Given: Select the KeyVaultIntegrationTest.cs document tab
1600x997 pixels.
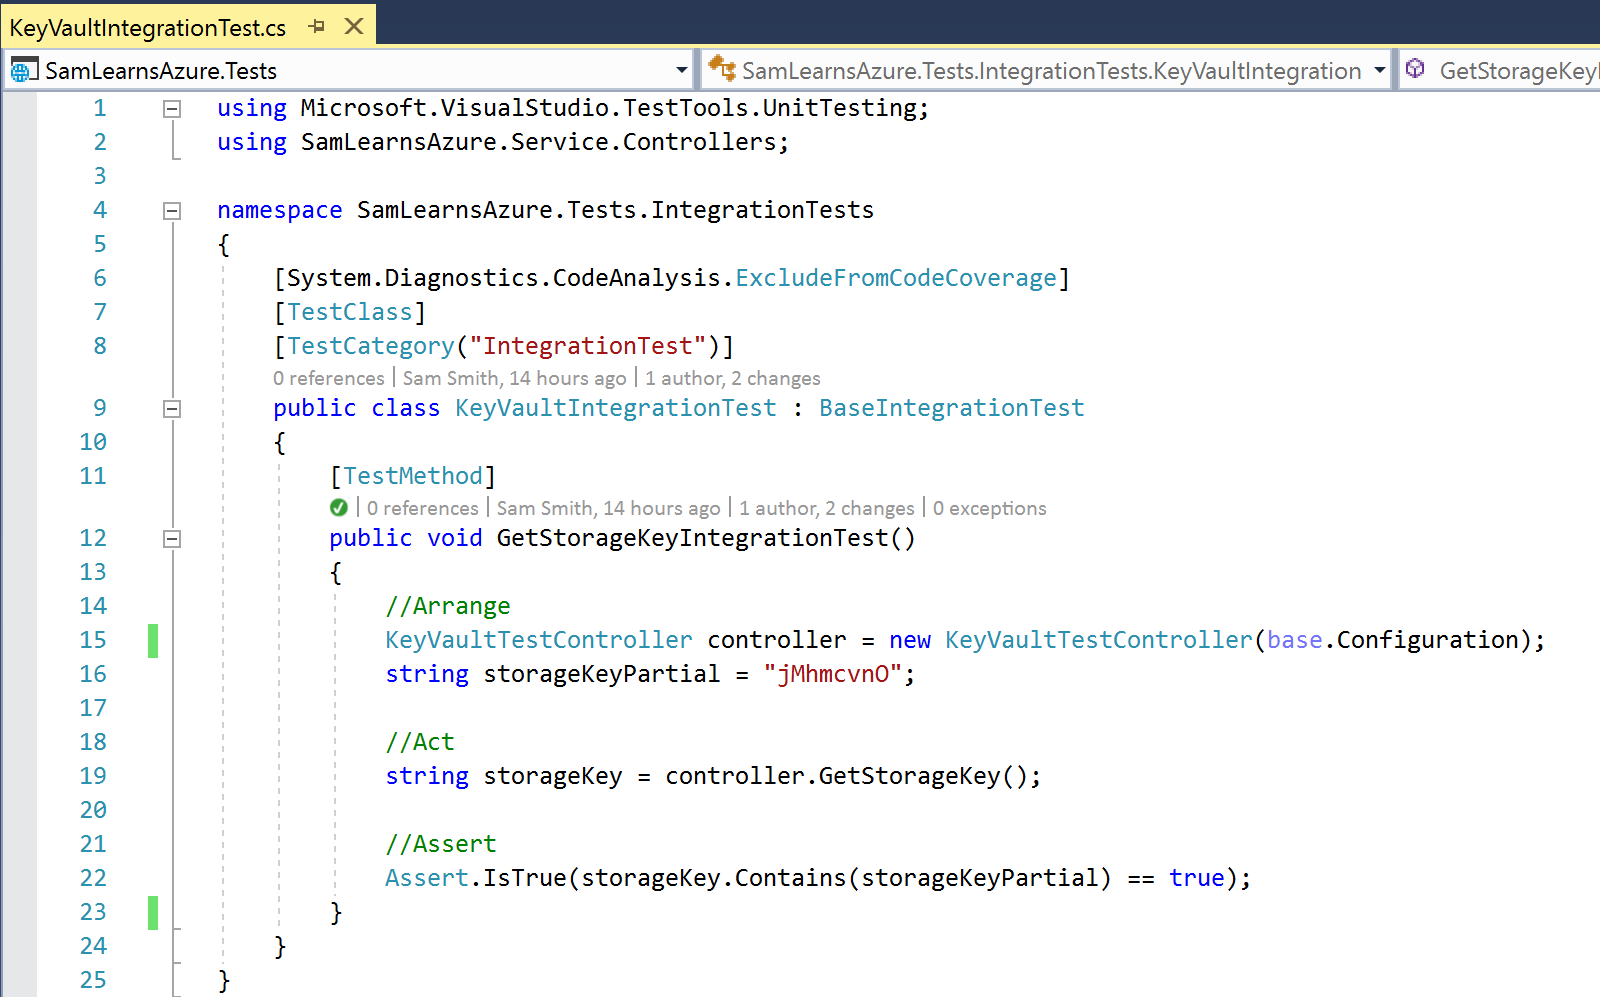Looking at the screenshot, I should (x=148, y=28).
